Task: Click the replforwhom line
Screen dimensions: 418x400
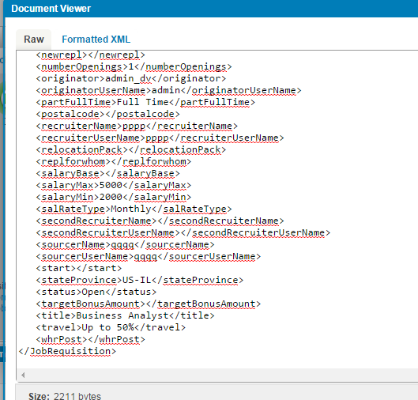Action: (113, 162)
